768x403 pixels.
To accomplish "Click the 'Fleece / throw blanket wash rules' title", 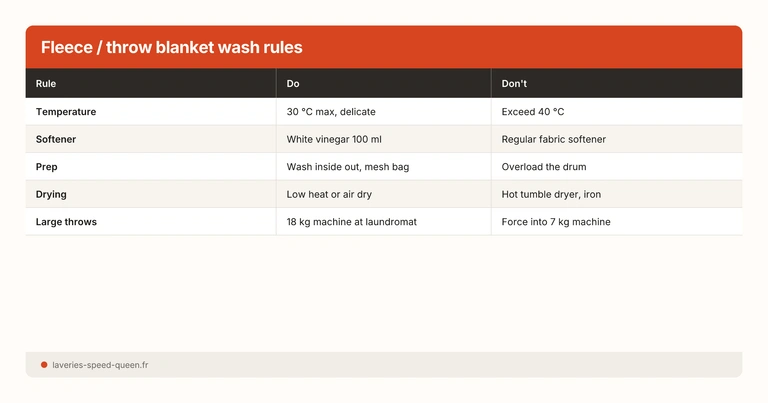I will pyautogui.click(x=171, y=47).
